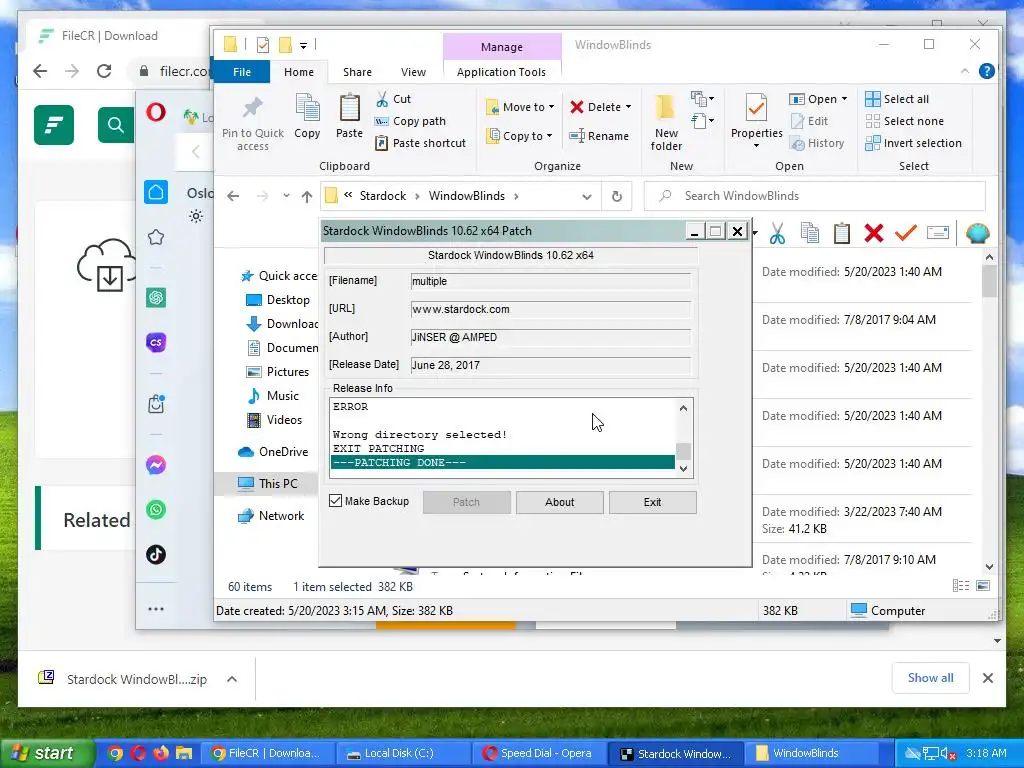The image size is (1024, 768).
Task: Open the Application Tools tab
Action: point(501,72)
